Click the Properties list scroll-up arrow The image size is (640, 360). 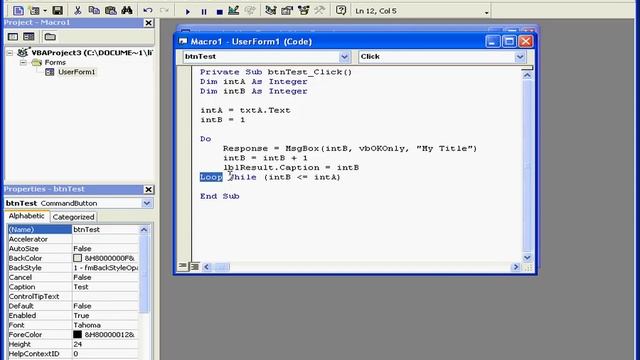click(144, 230)
